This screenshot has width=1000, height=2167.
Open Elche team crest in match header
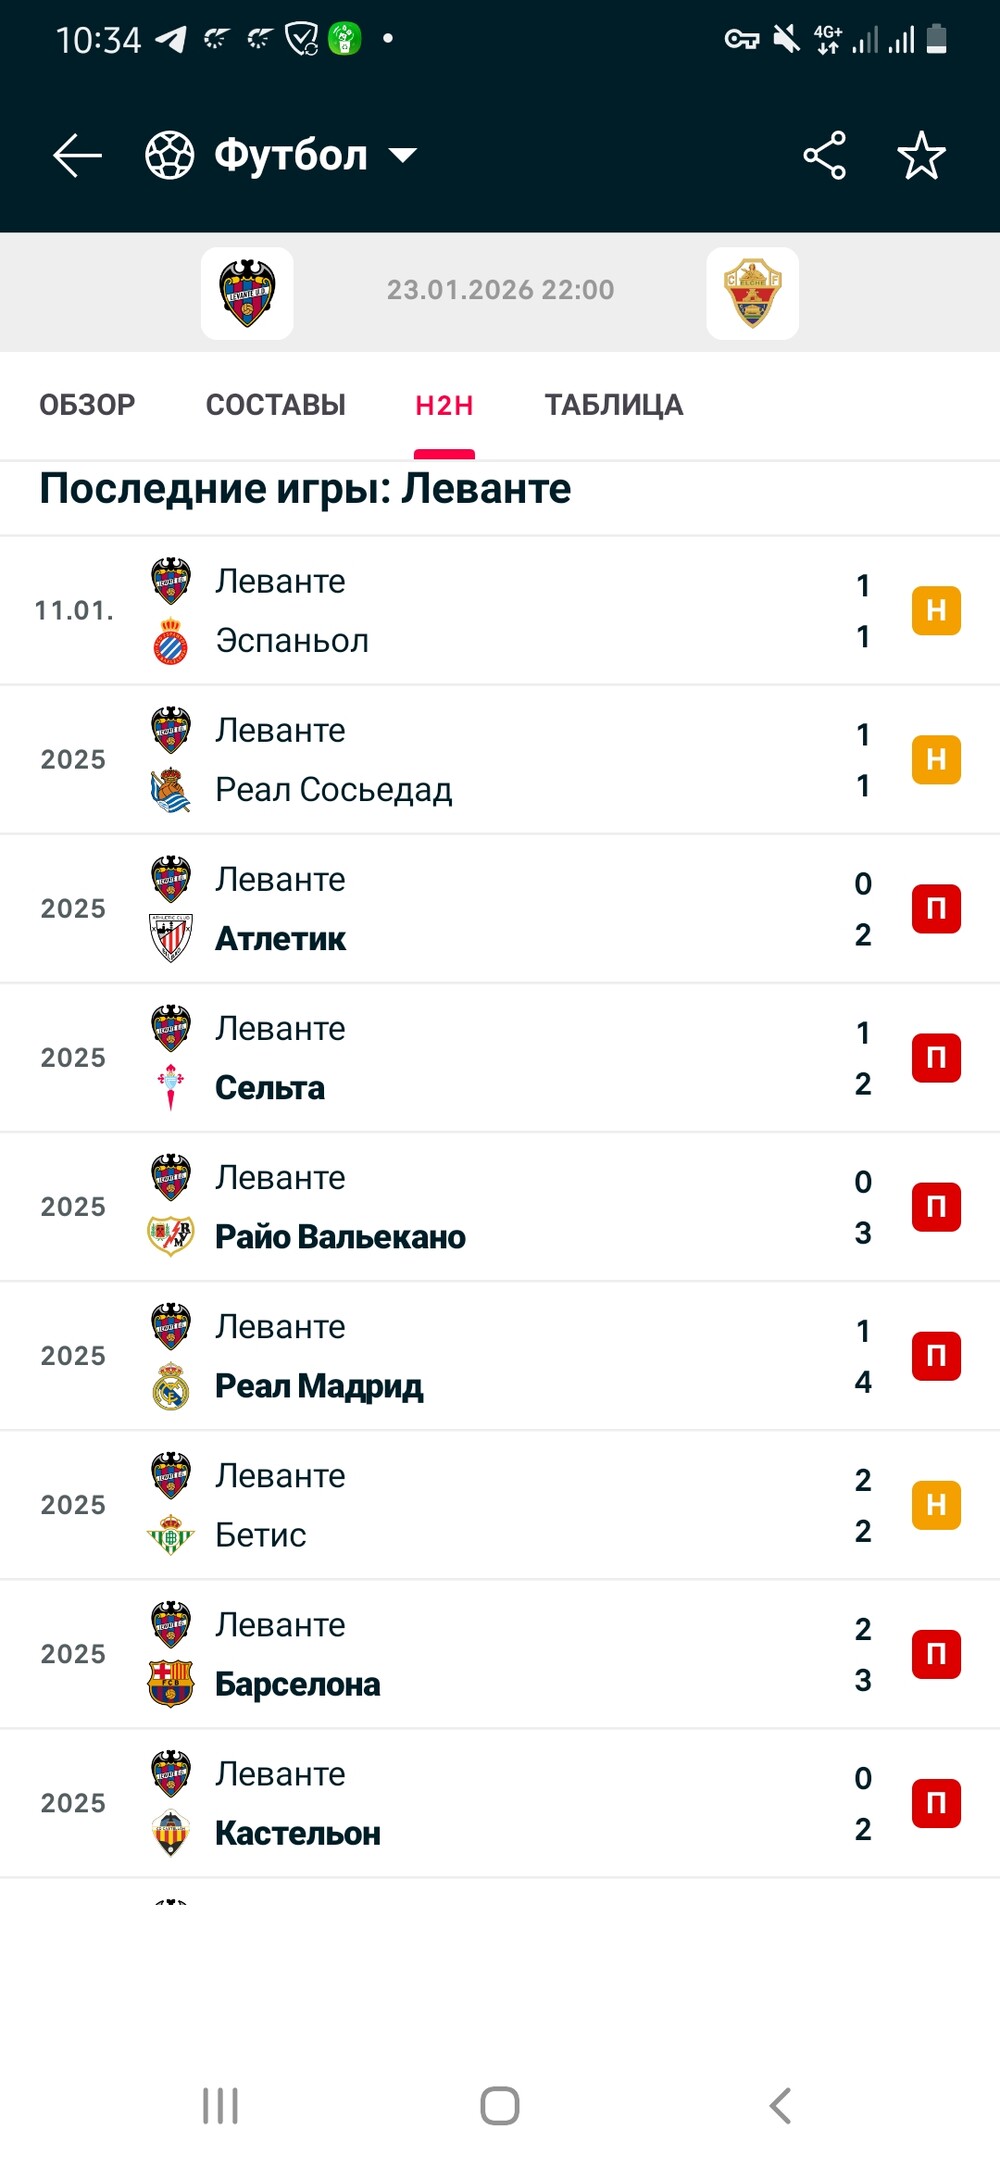(x=752, y=293)
